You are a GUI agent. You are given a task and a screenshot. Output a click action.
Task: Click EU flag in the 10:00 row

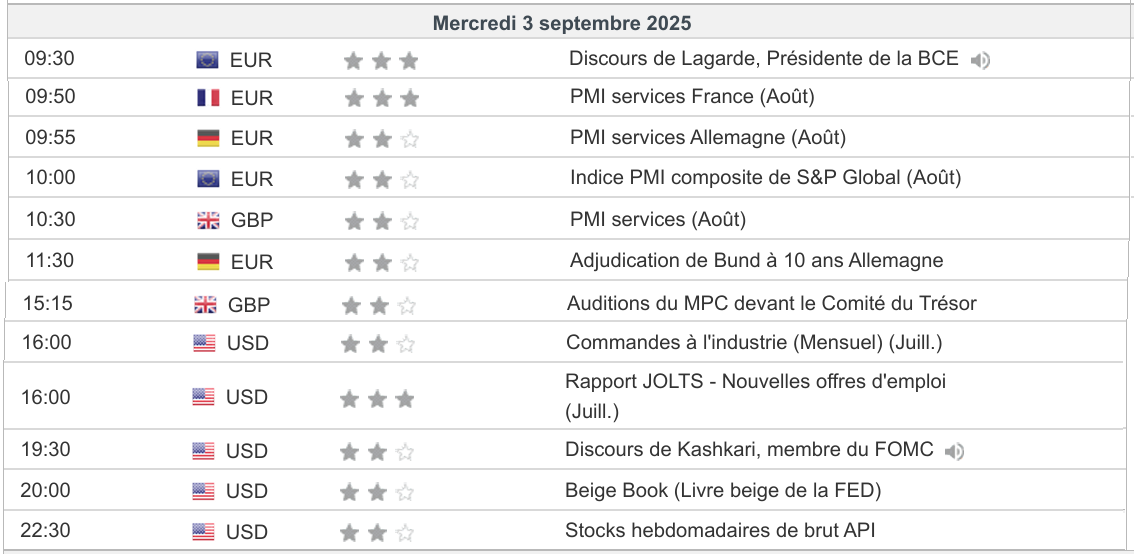(x=208, y=179)
